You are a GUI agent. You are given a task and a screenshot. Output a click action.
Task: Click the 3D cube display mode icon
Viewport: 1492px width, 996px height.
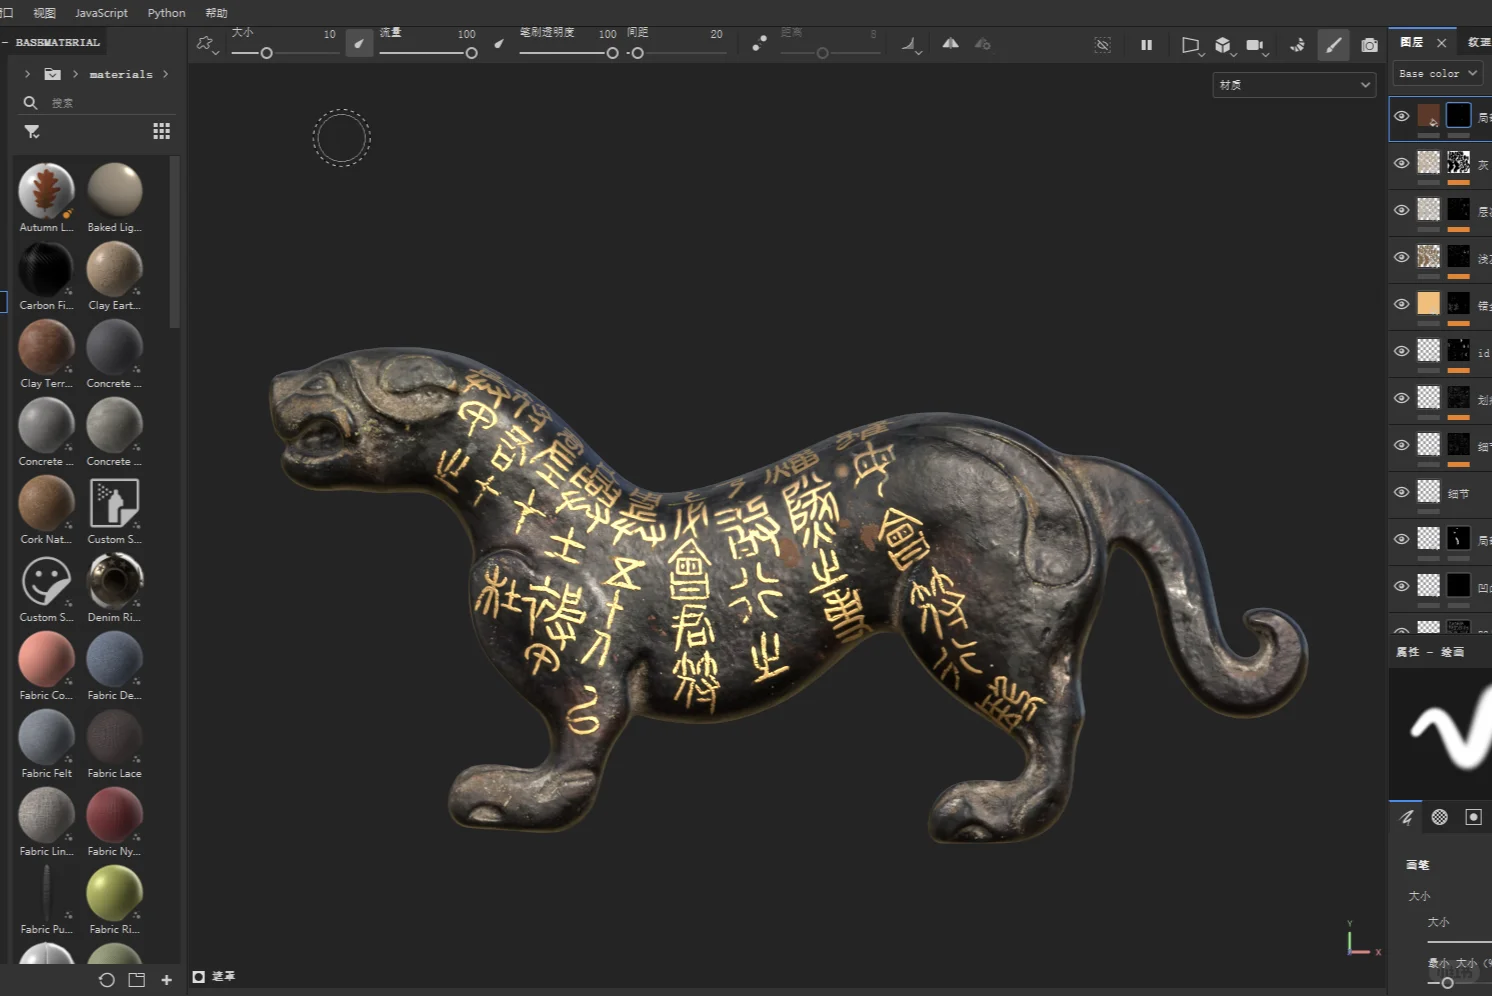[x=1222, y=45]
